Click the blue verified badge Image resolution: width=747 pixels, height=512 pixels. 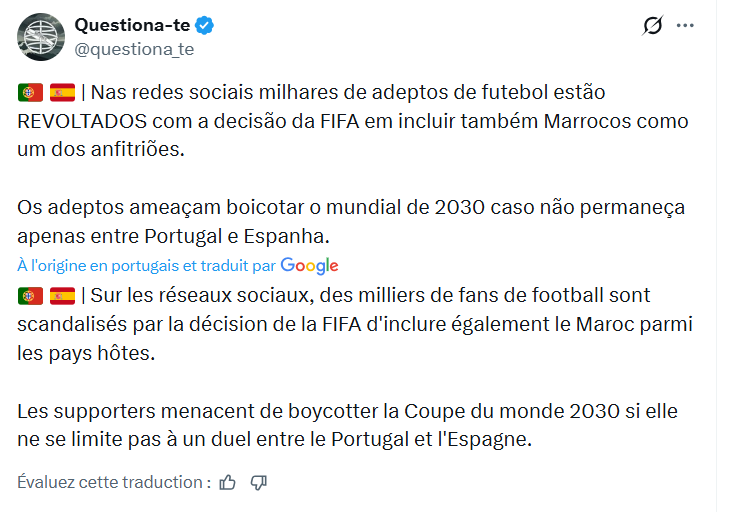click(202, 25)
